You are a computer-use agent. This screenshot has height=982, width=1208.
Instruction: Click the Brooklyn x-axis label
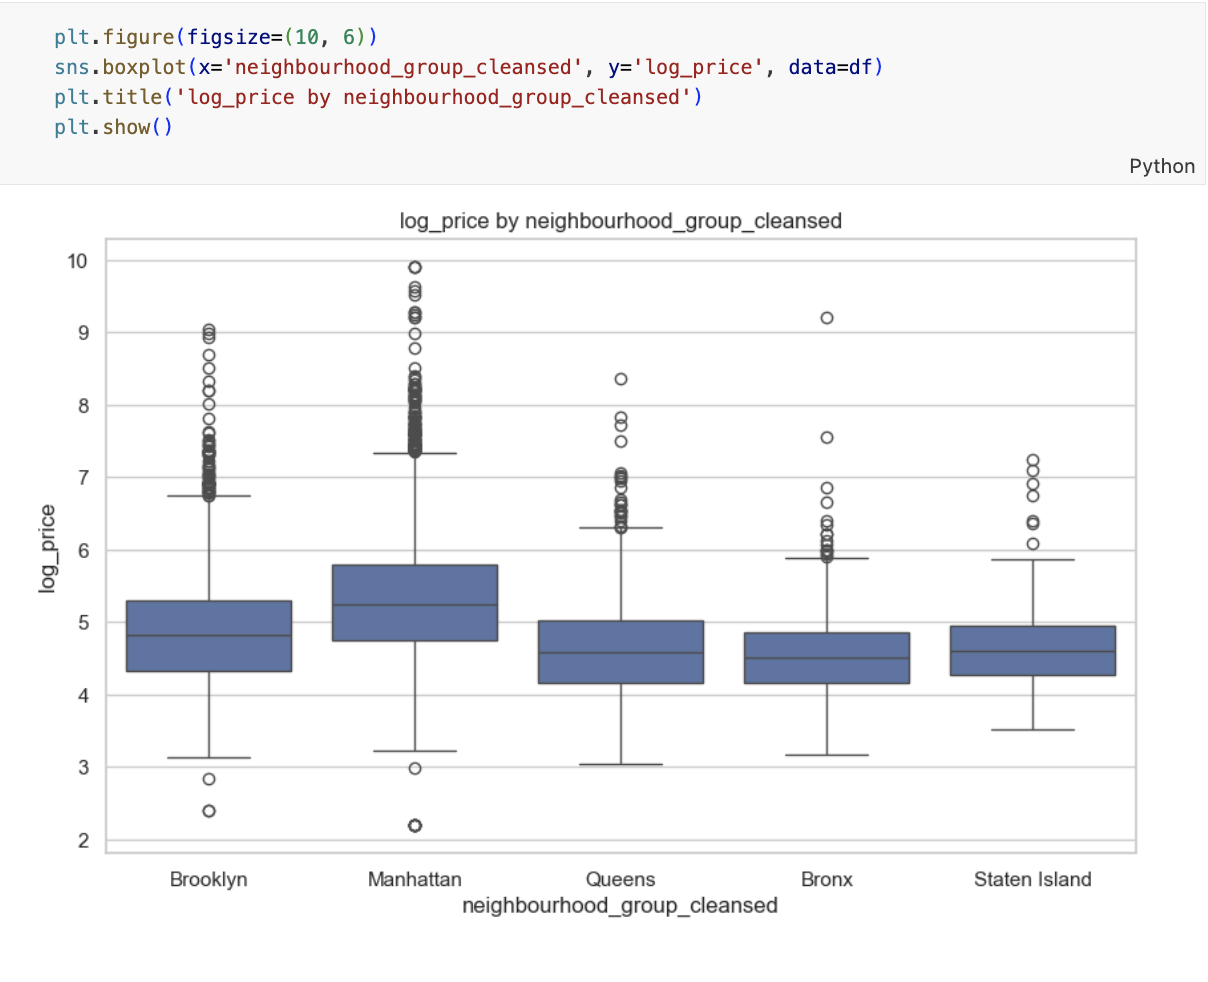click(208, 879)
